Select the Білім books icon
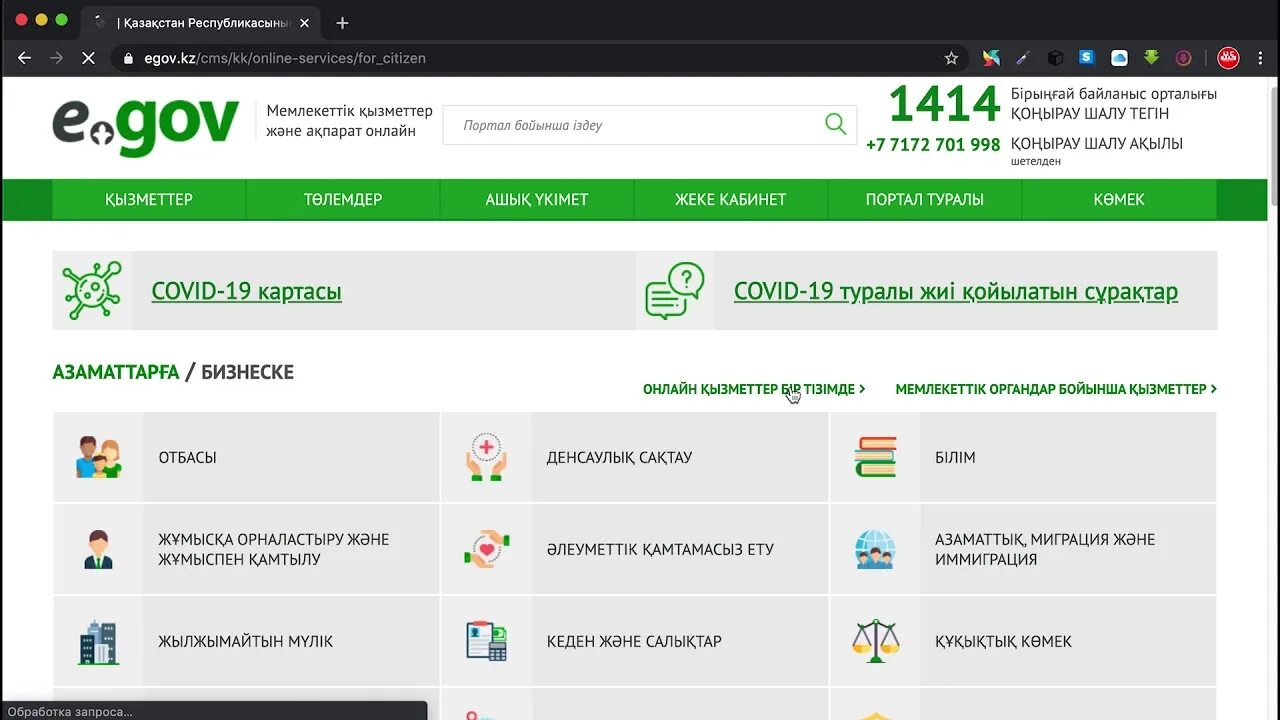 click(x=875, y=457)
